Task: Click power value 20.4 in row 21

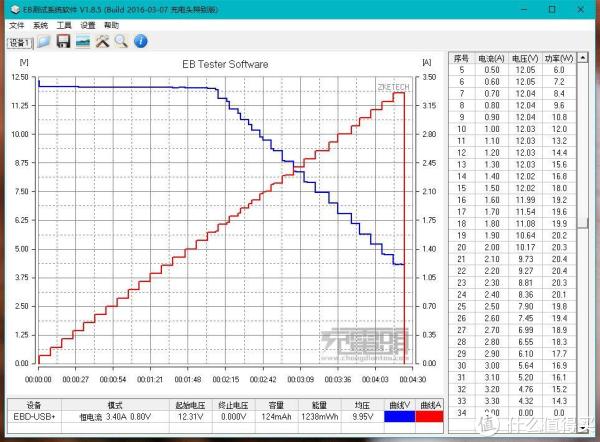Action: point(559,259)
